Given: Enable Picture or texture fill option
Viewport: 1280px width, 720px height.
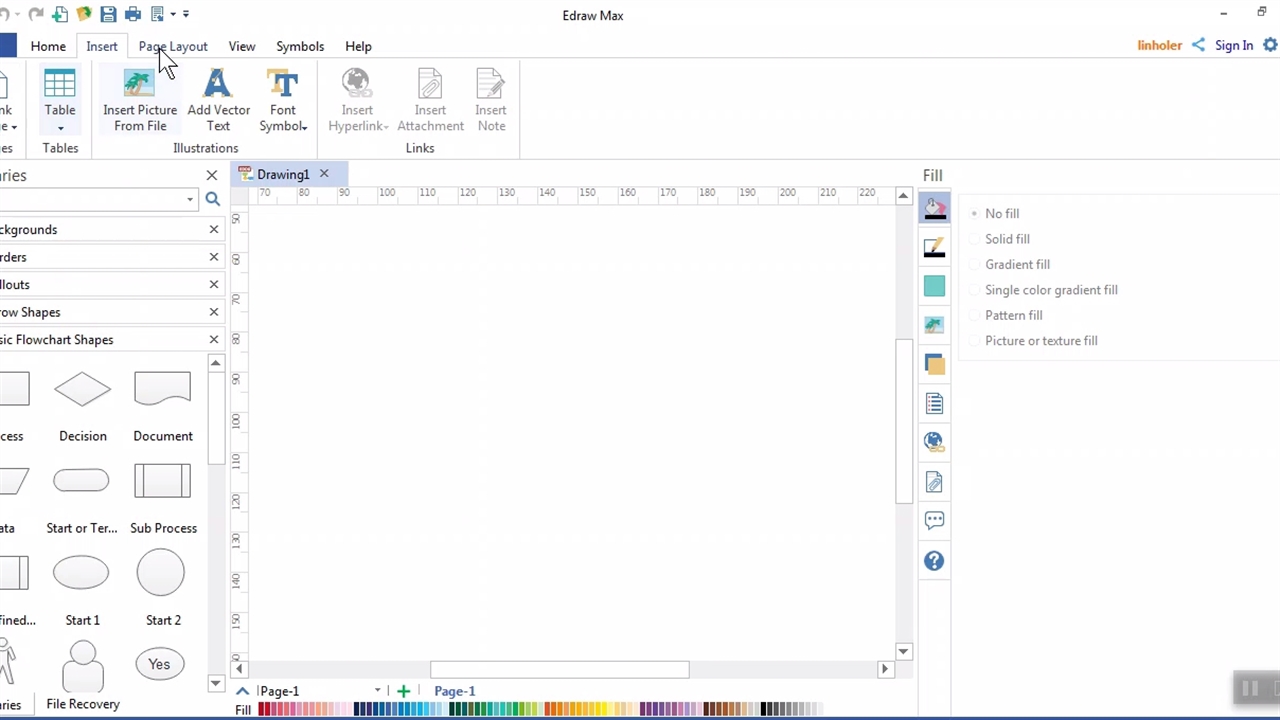Looking at the screenshot, I should (974, 341).
